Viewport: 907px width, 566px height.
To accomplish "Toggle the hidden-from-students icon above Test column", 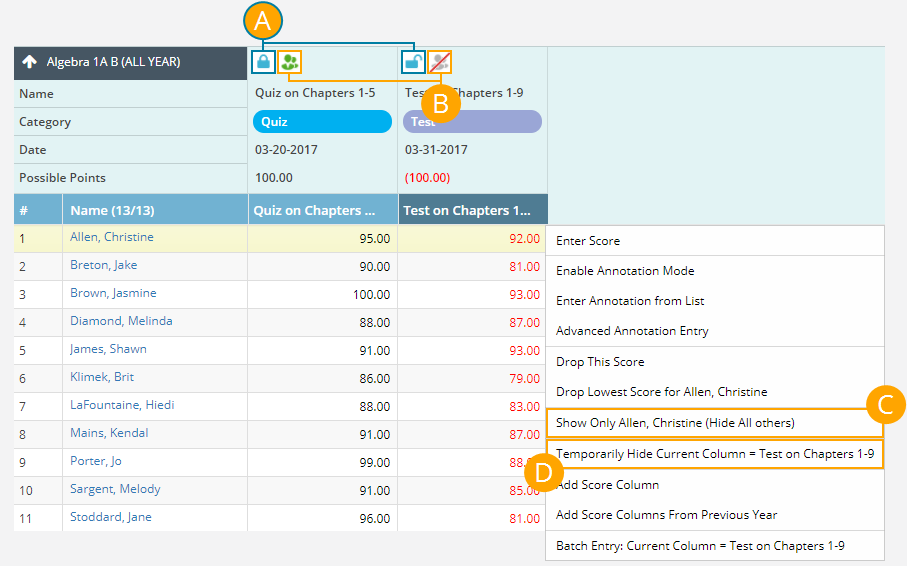I will (440, 62).
